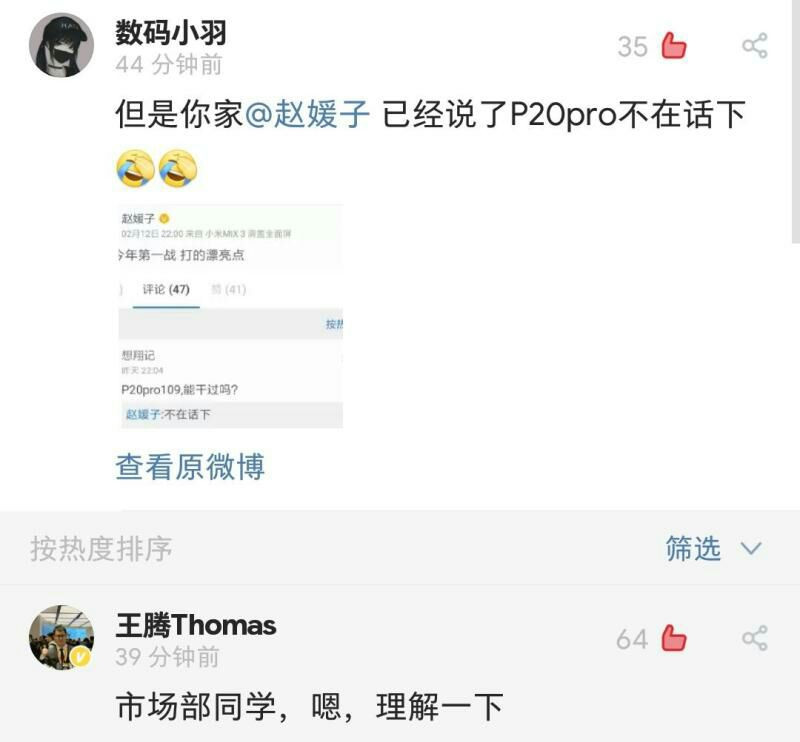800x742 pixels.
Task: Click the chevron next to 筛选
Action: [x=751, y=549]
